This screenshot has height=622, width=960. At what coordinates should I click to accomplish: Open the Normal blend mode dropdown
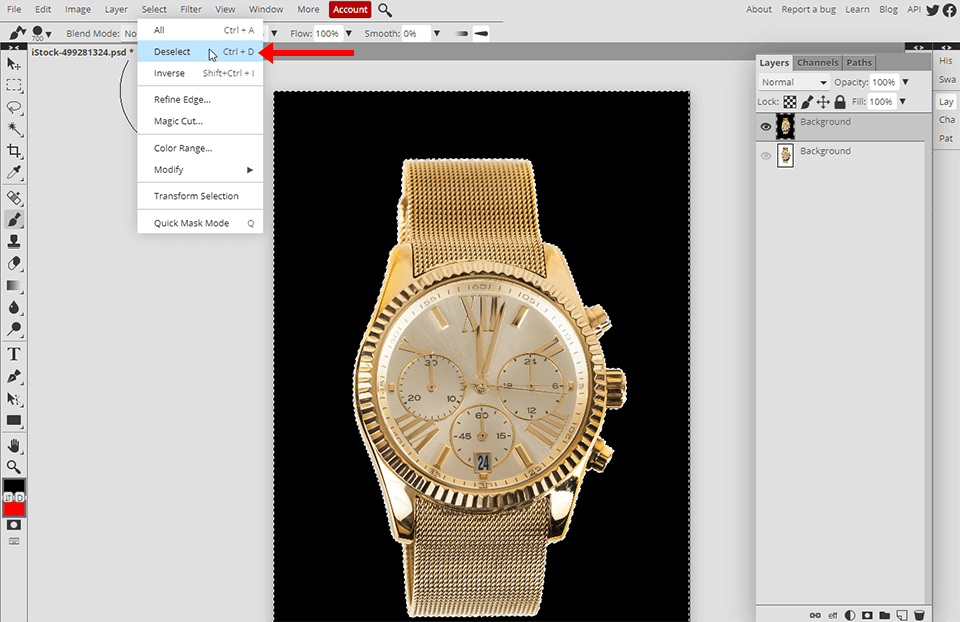(794, 82)
